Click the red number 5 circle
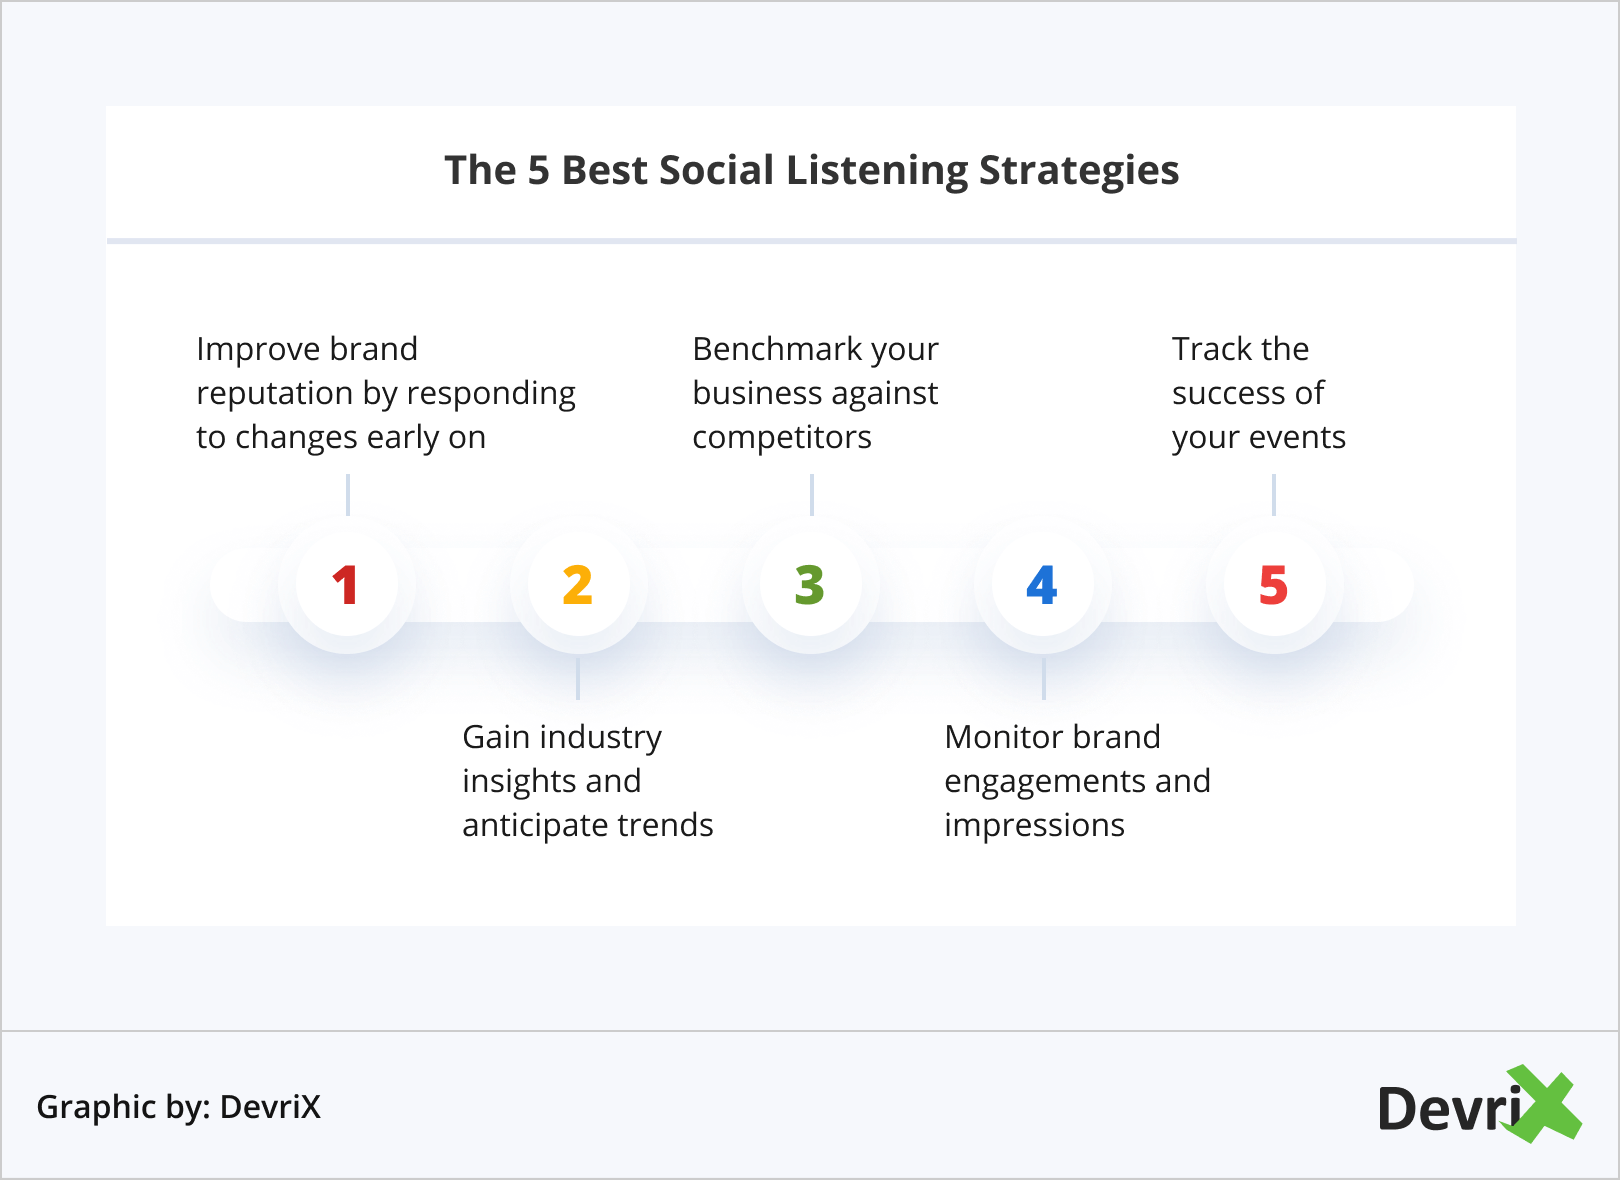 (1273, 585)
